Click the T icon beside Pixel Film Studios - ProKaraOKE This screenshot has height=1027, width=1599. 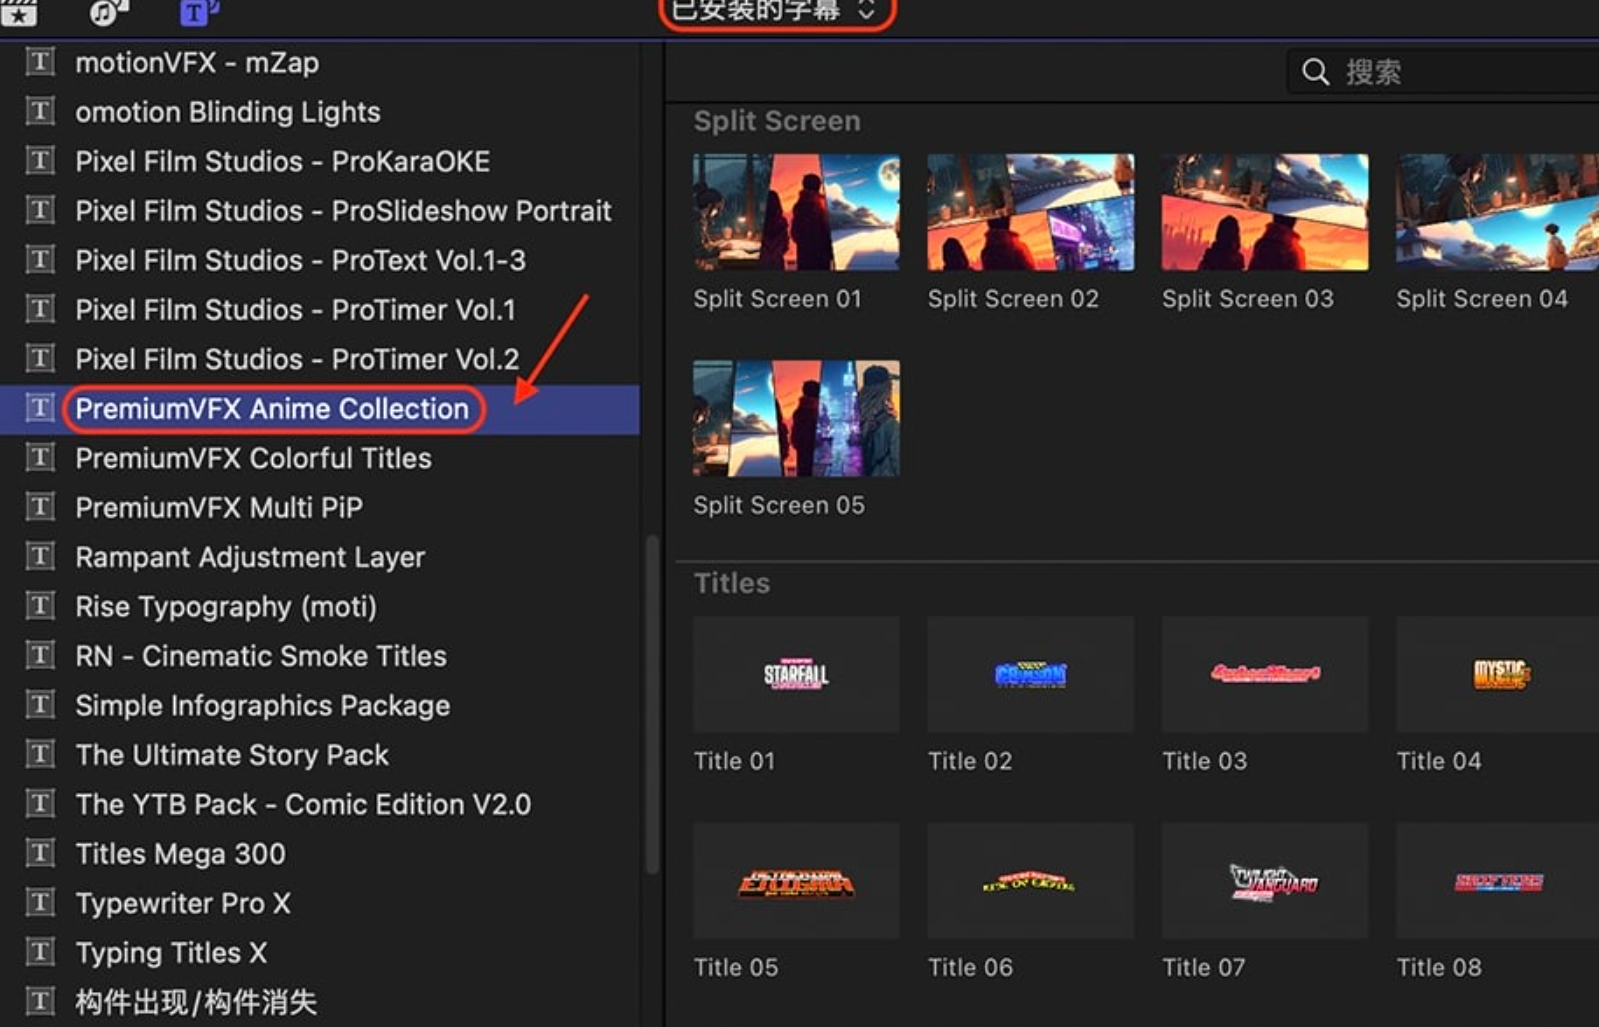tap(39, 160)
